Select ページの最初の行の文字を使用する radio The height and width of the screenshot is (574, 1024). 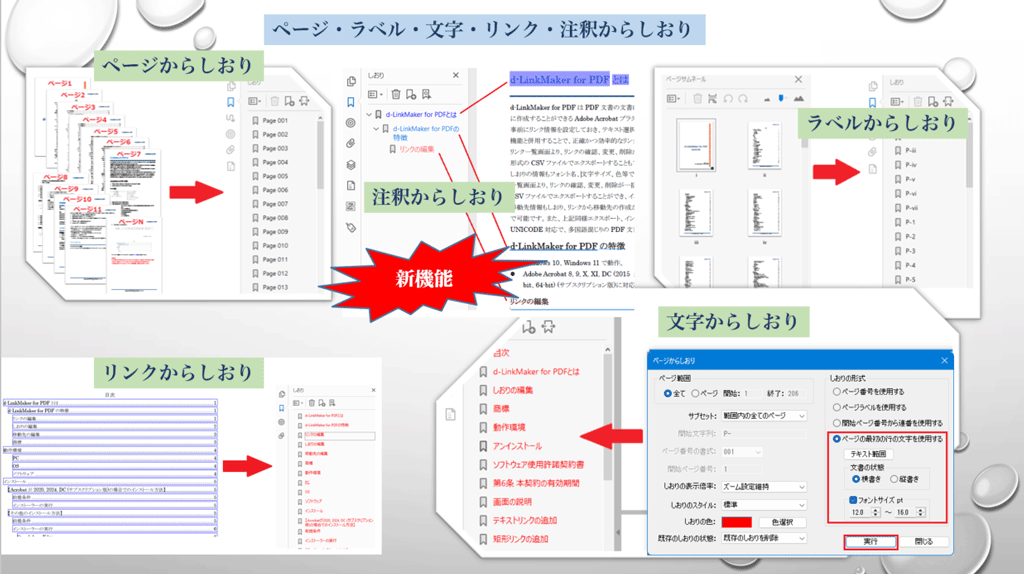[x=837, y=439]
